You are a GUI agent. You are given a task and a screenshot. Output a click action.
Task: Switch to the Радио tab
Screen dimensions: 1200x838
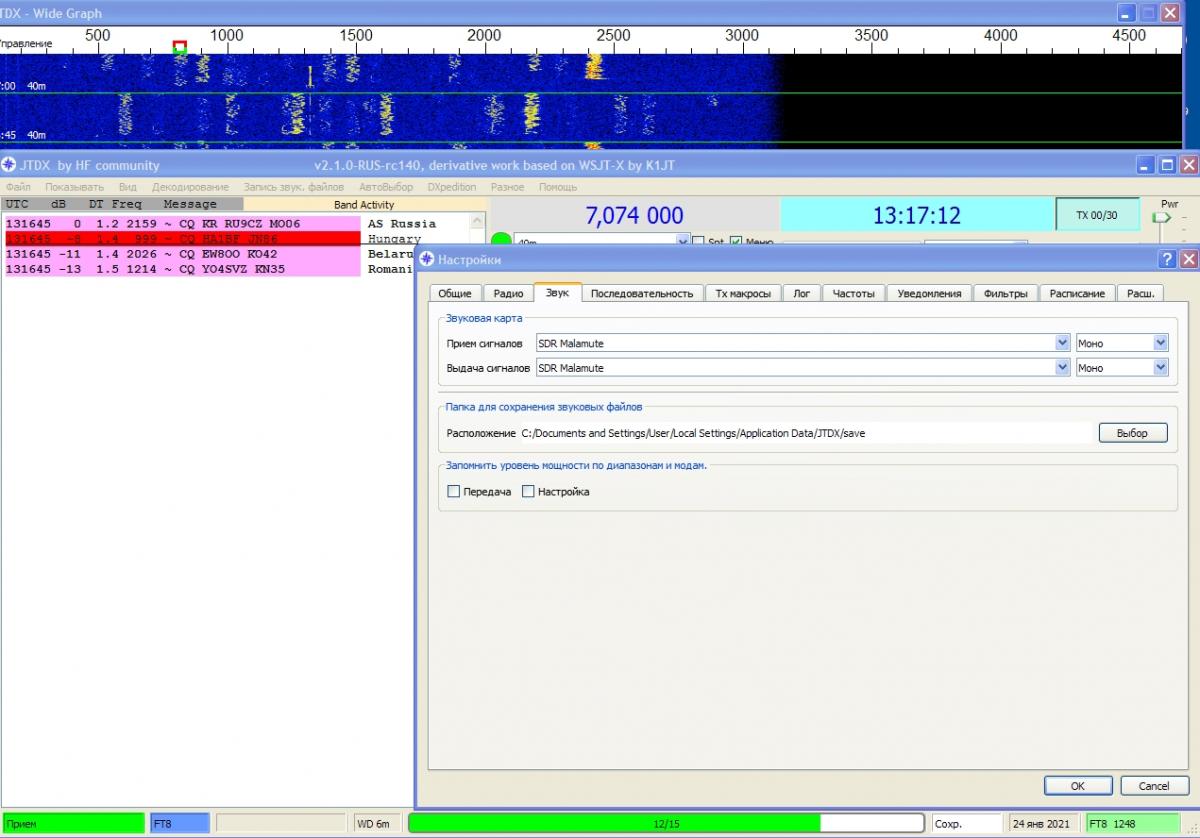[x=508, y=293]
